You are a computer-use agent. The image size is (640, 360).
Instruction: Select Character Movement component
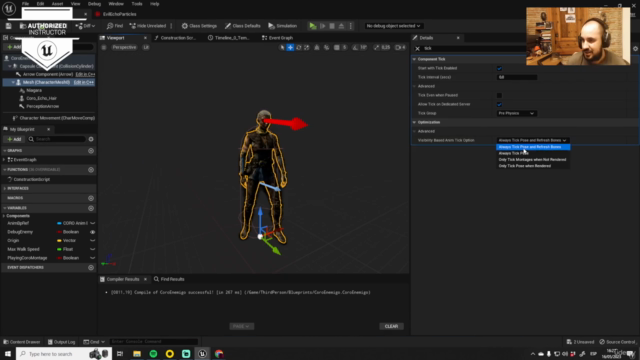[x=57, y=118]
